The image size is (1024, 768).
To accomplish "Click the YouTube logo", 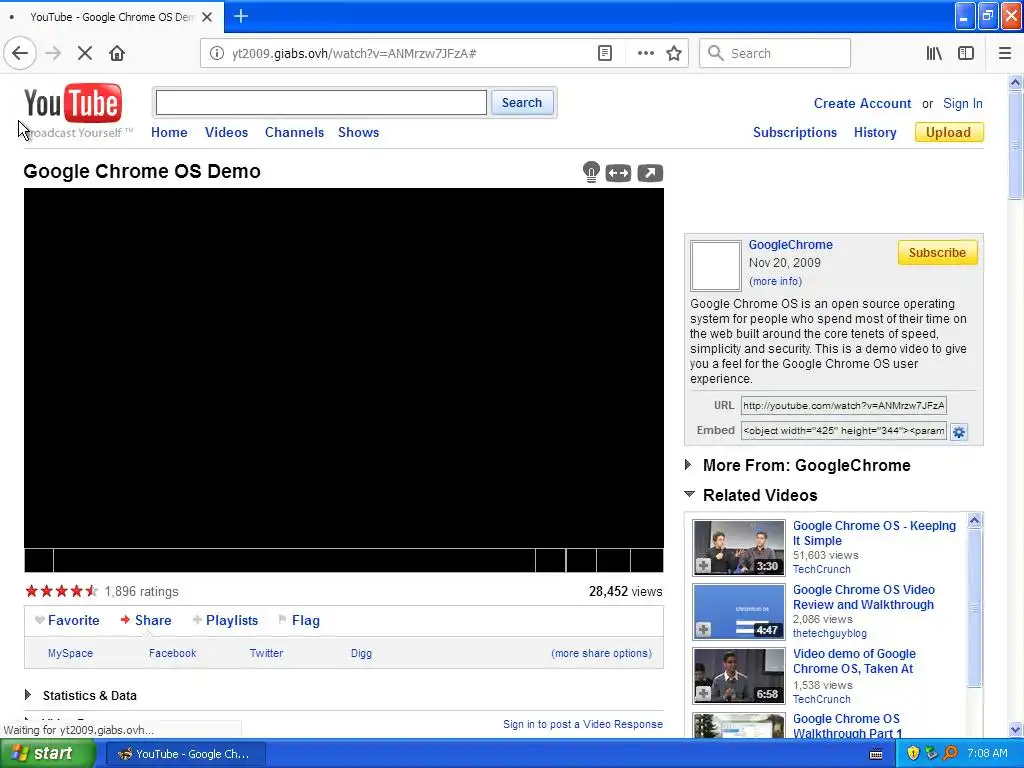I will 73,104.
